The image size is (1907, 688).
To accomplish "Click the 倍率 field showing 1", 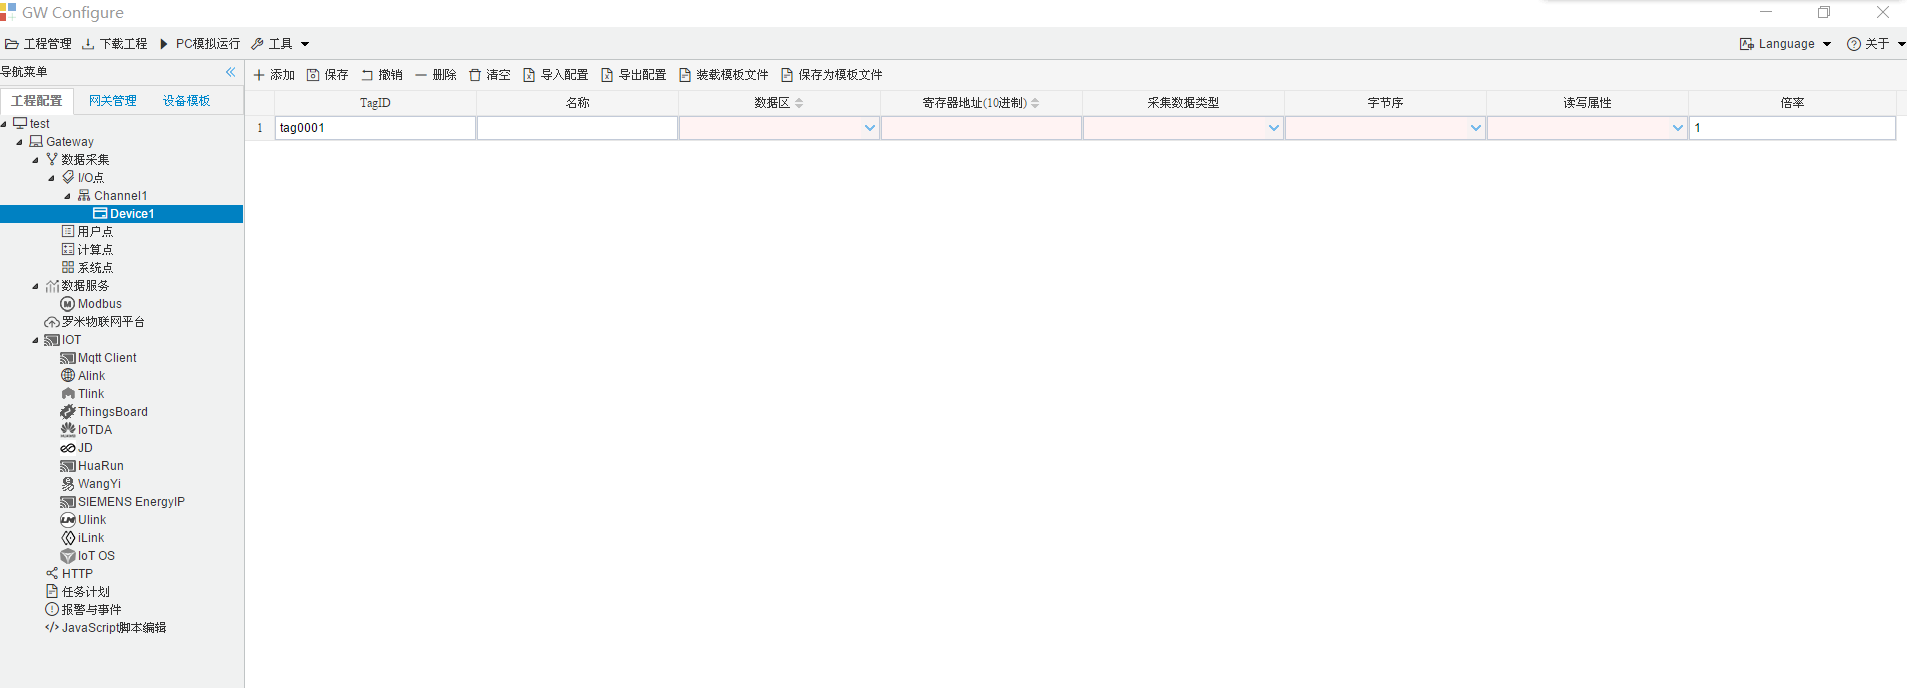I will click(1792, 128).
